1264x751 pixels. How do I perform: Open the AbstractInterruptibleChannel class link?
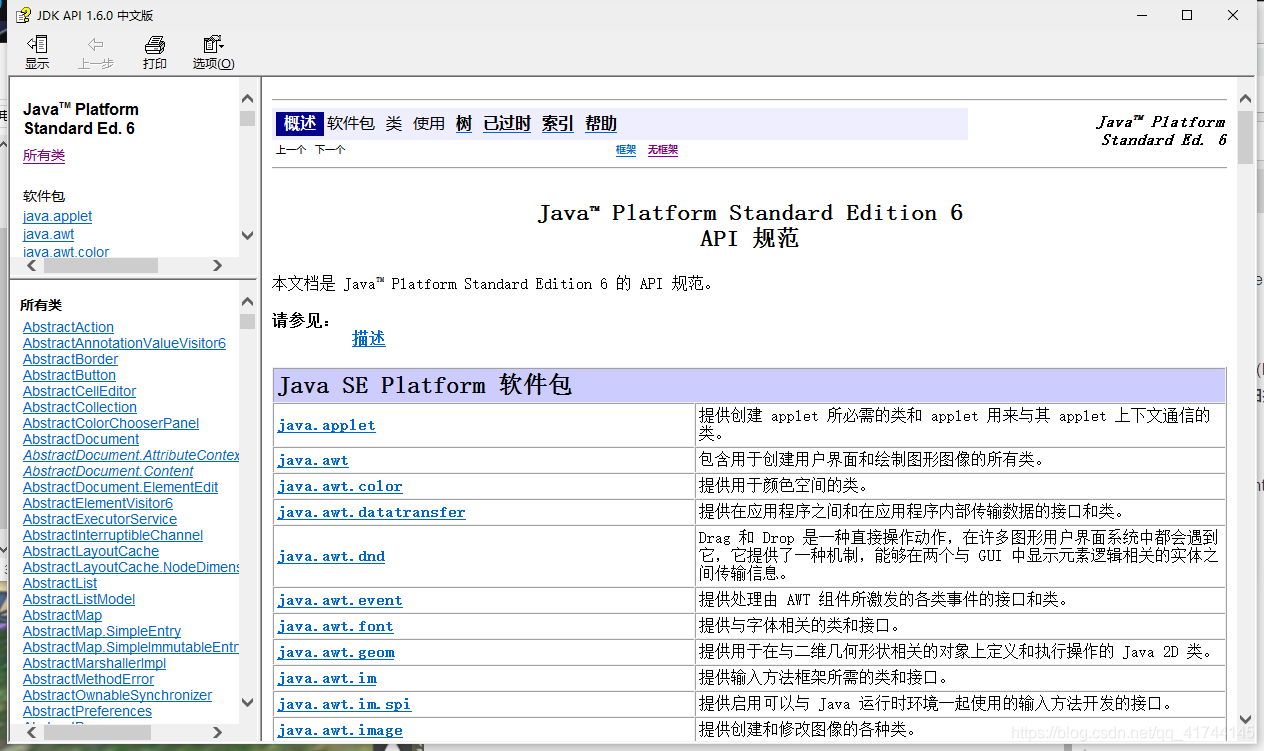[113, 535]
